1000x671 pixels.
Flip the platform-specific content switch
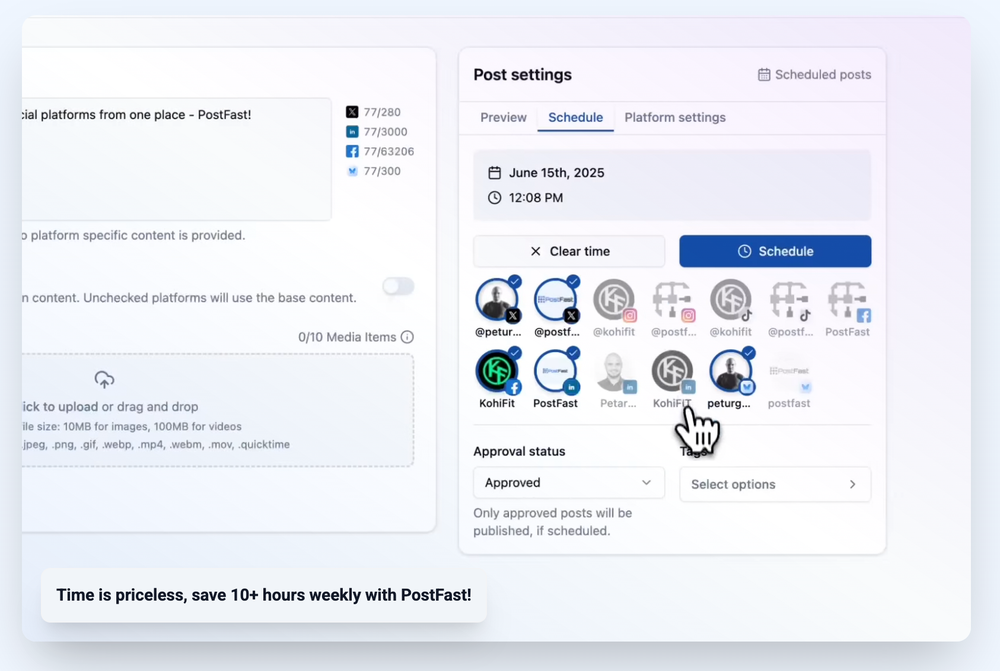point(399,286)
